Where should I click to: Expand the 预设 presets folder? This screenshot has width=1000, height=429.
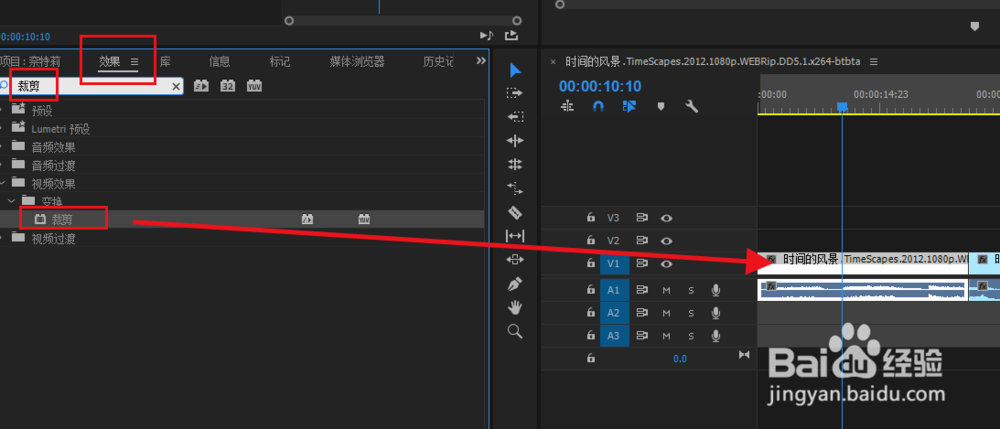[x=2, y=110]
